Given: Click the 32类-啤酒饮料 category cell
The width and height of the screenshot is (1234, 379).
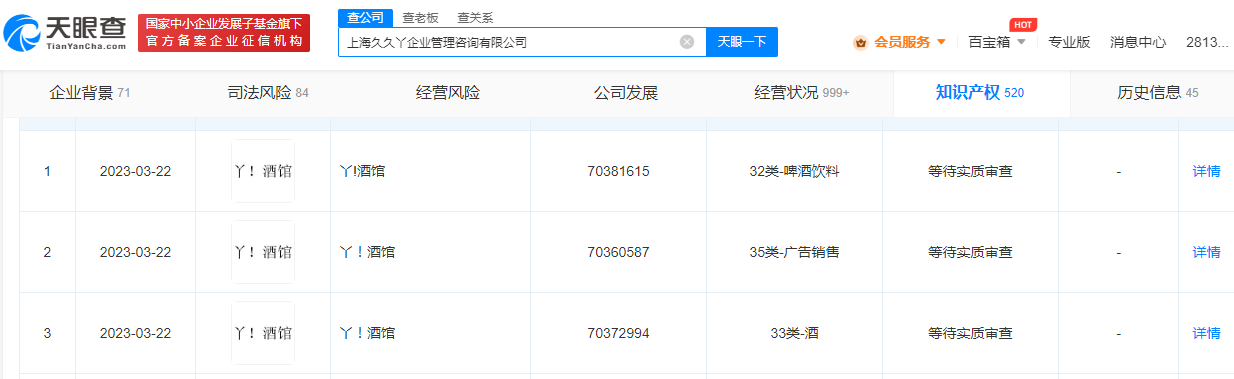Looking at the screenshot, I should (794, 171).
